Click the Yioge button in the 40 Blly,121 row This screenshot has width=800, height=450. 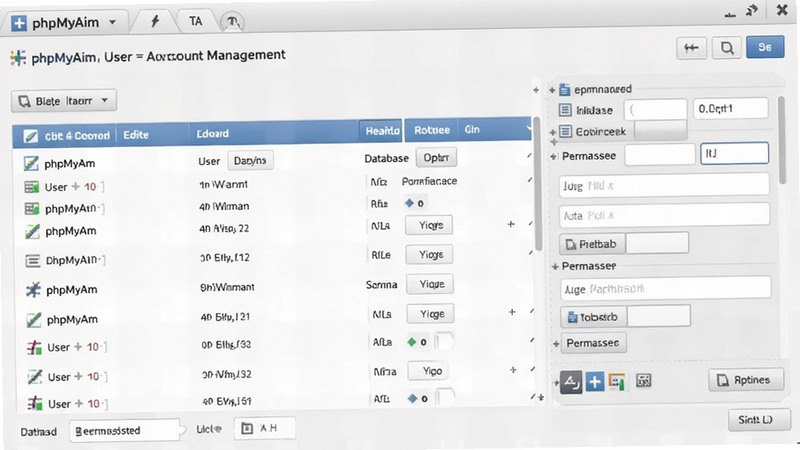click(431, 314)
